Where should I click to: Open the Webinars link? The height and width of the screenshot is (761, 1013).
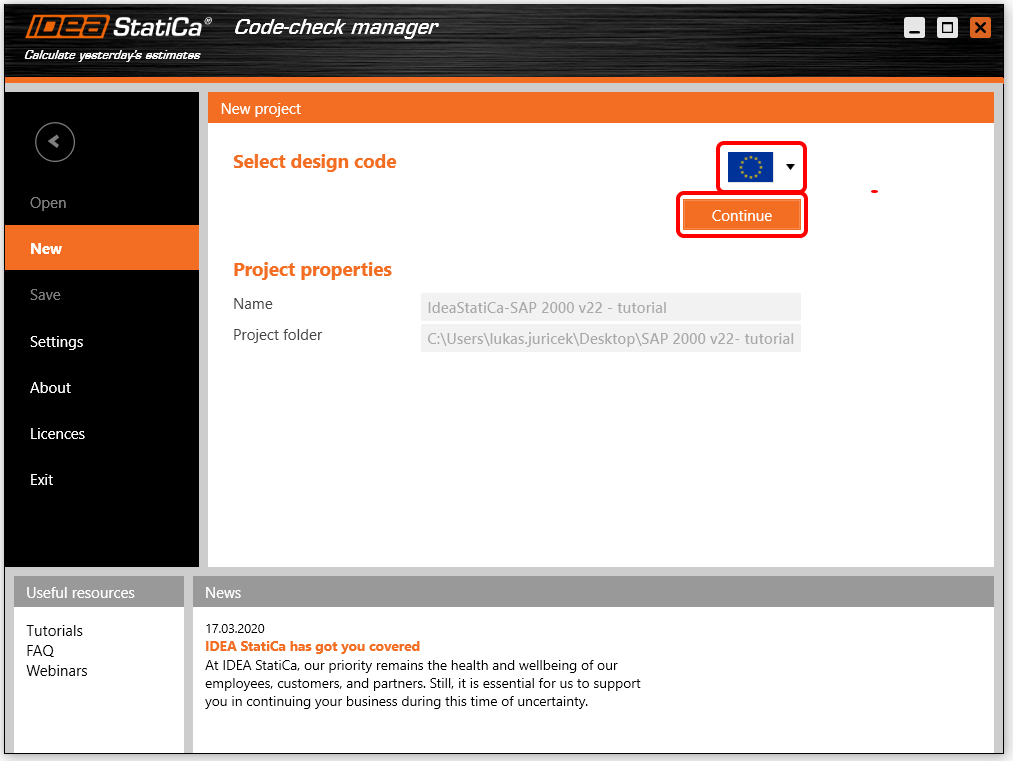[x=57, y=671]
